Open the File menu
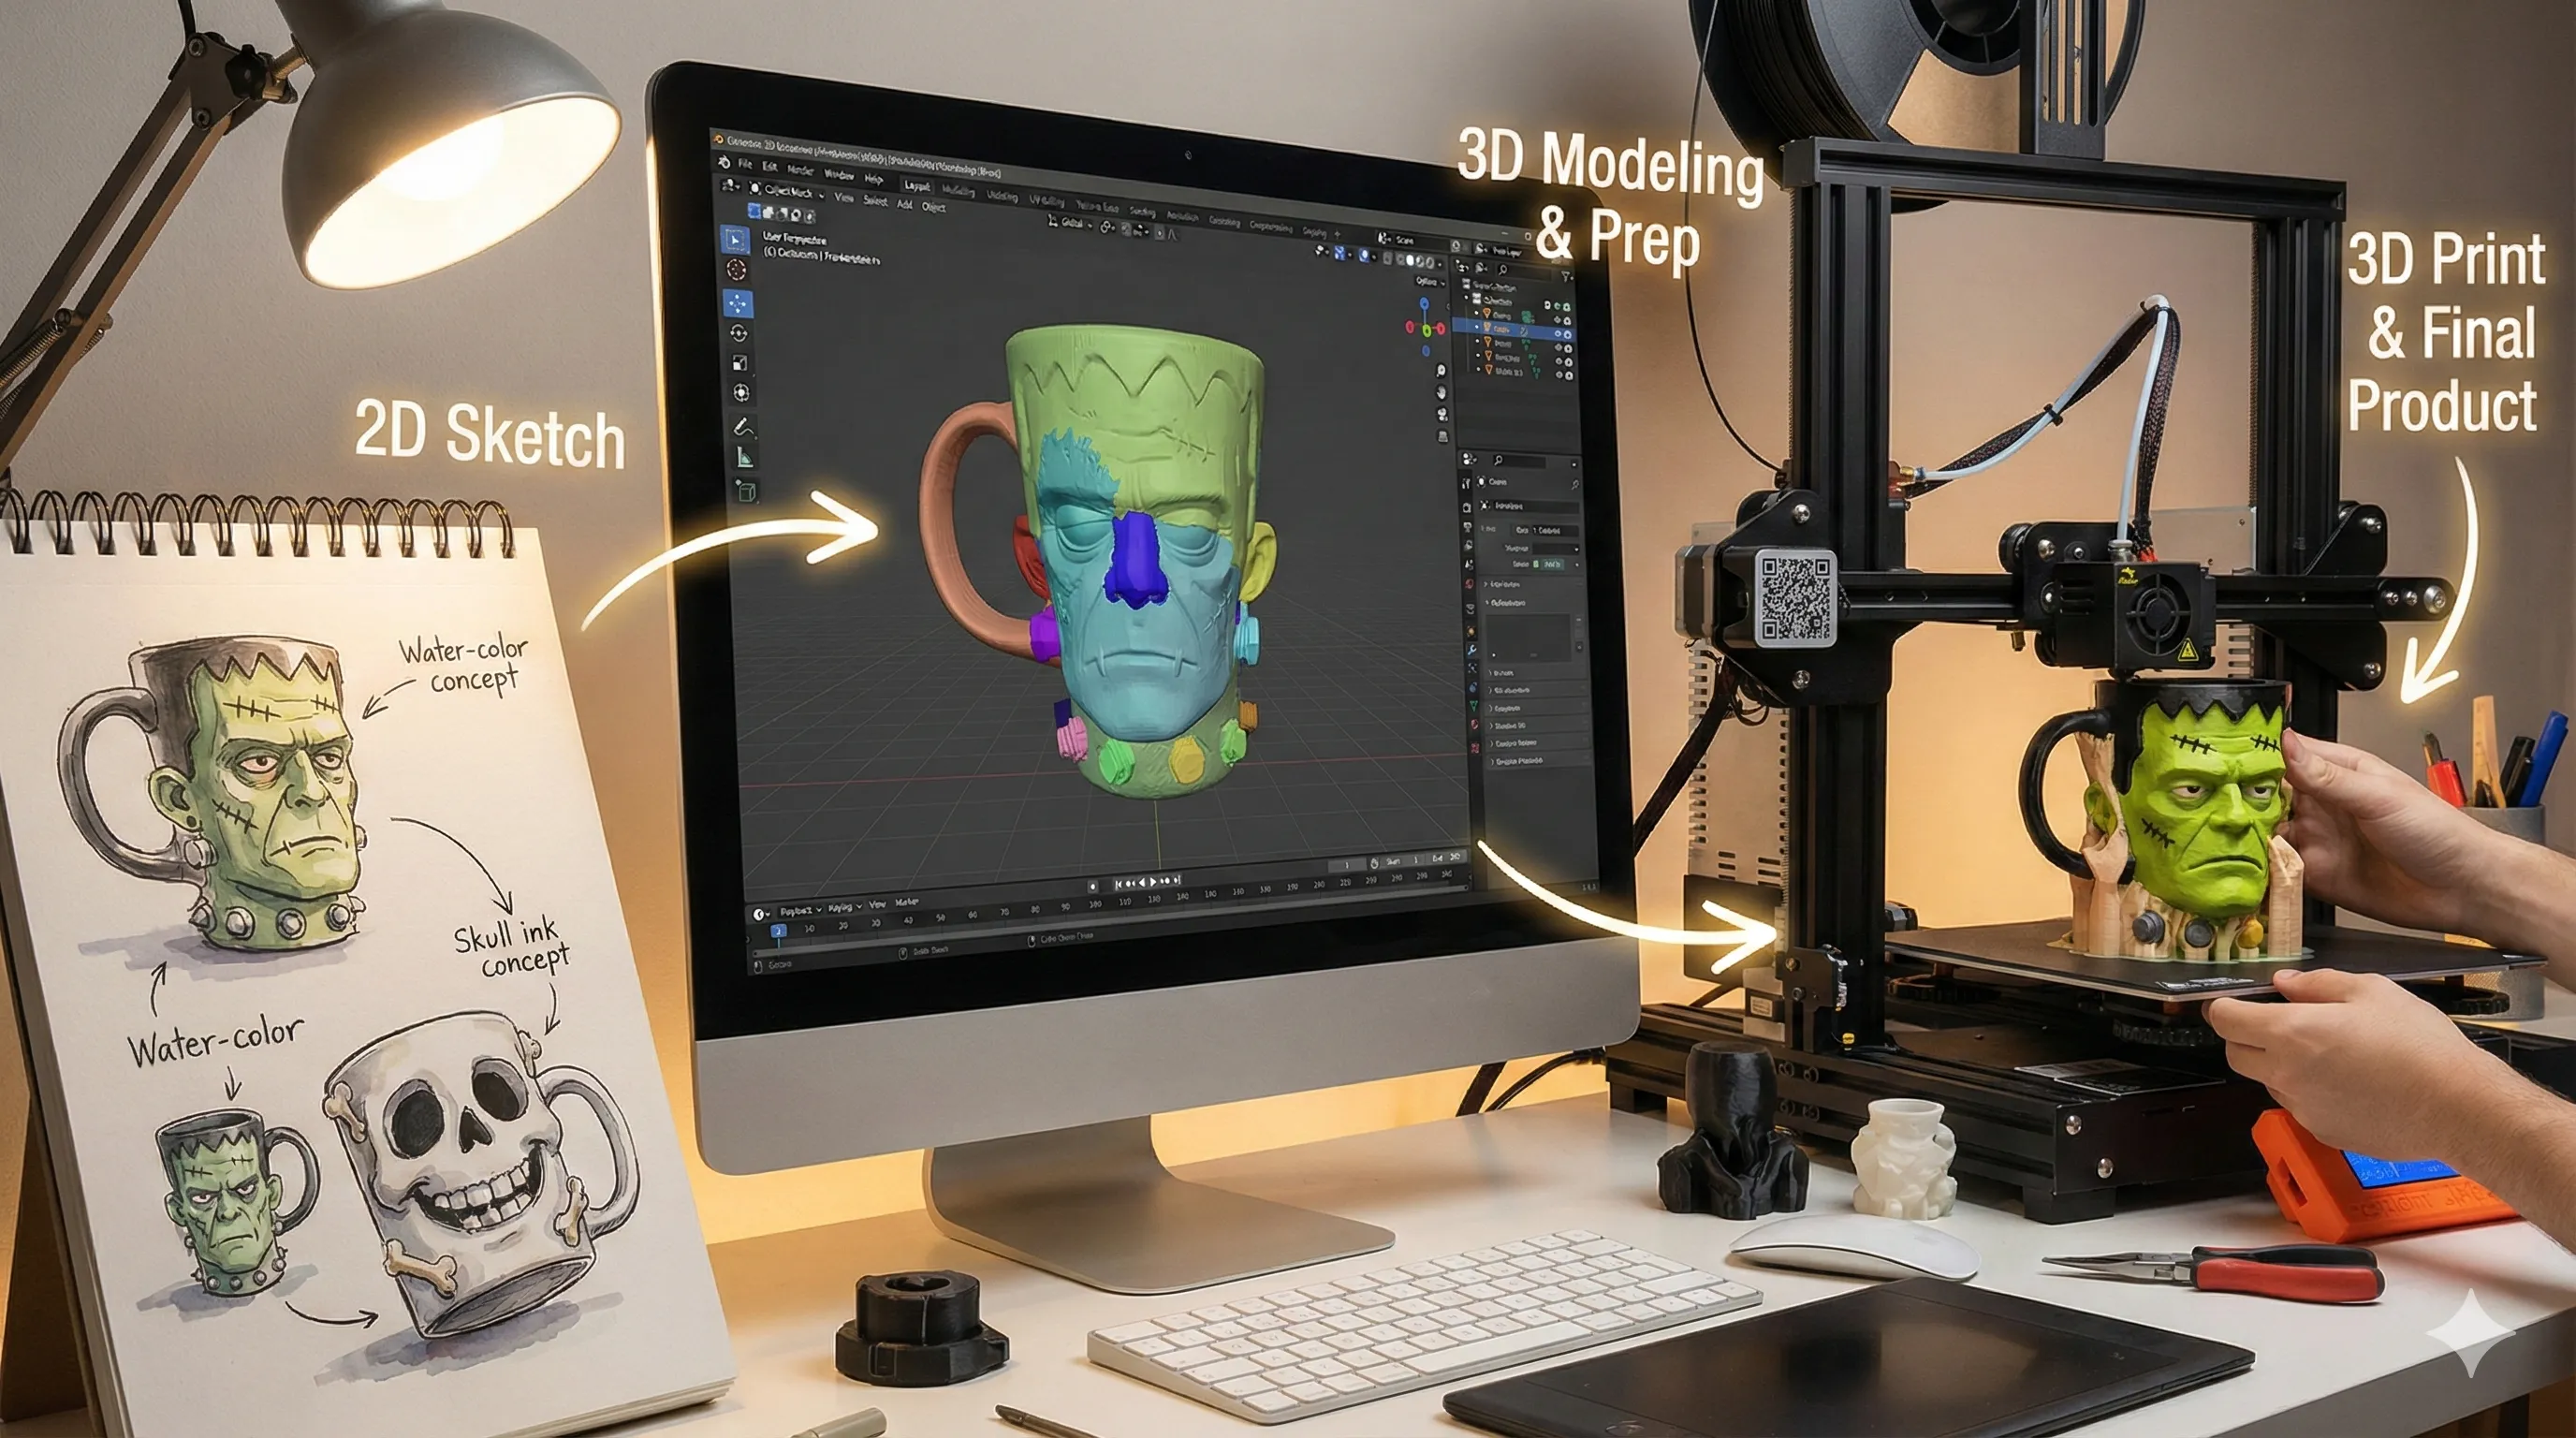This screenshot has height=1438, width=2576. coord(745,163)
